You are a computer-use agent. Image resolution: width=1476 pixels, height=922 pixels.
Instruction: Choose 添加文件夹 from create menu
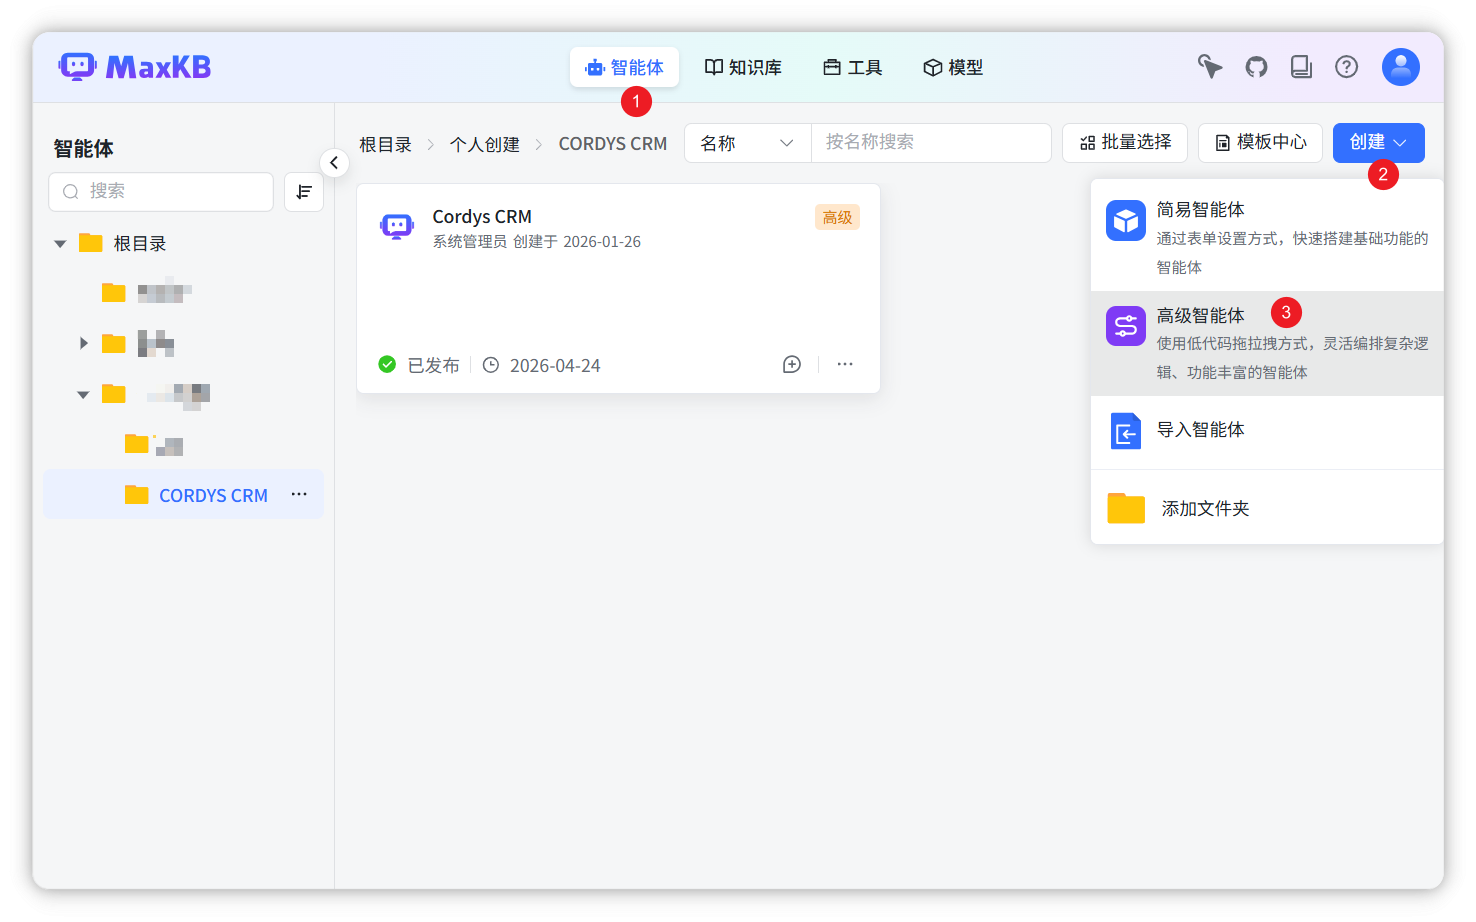tap(1267, 508)
